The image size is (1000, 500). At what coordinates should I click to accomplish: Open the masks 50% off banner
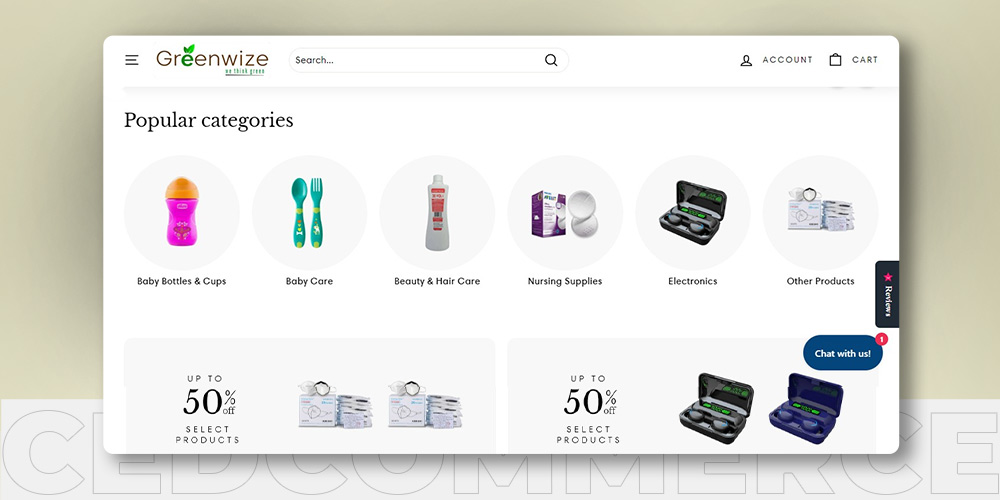pos(309,395)
